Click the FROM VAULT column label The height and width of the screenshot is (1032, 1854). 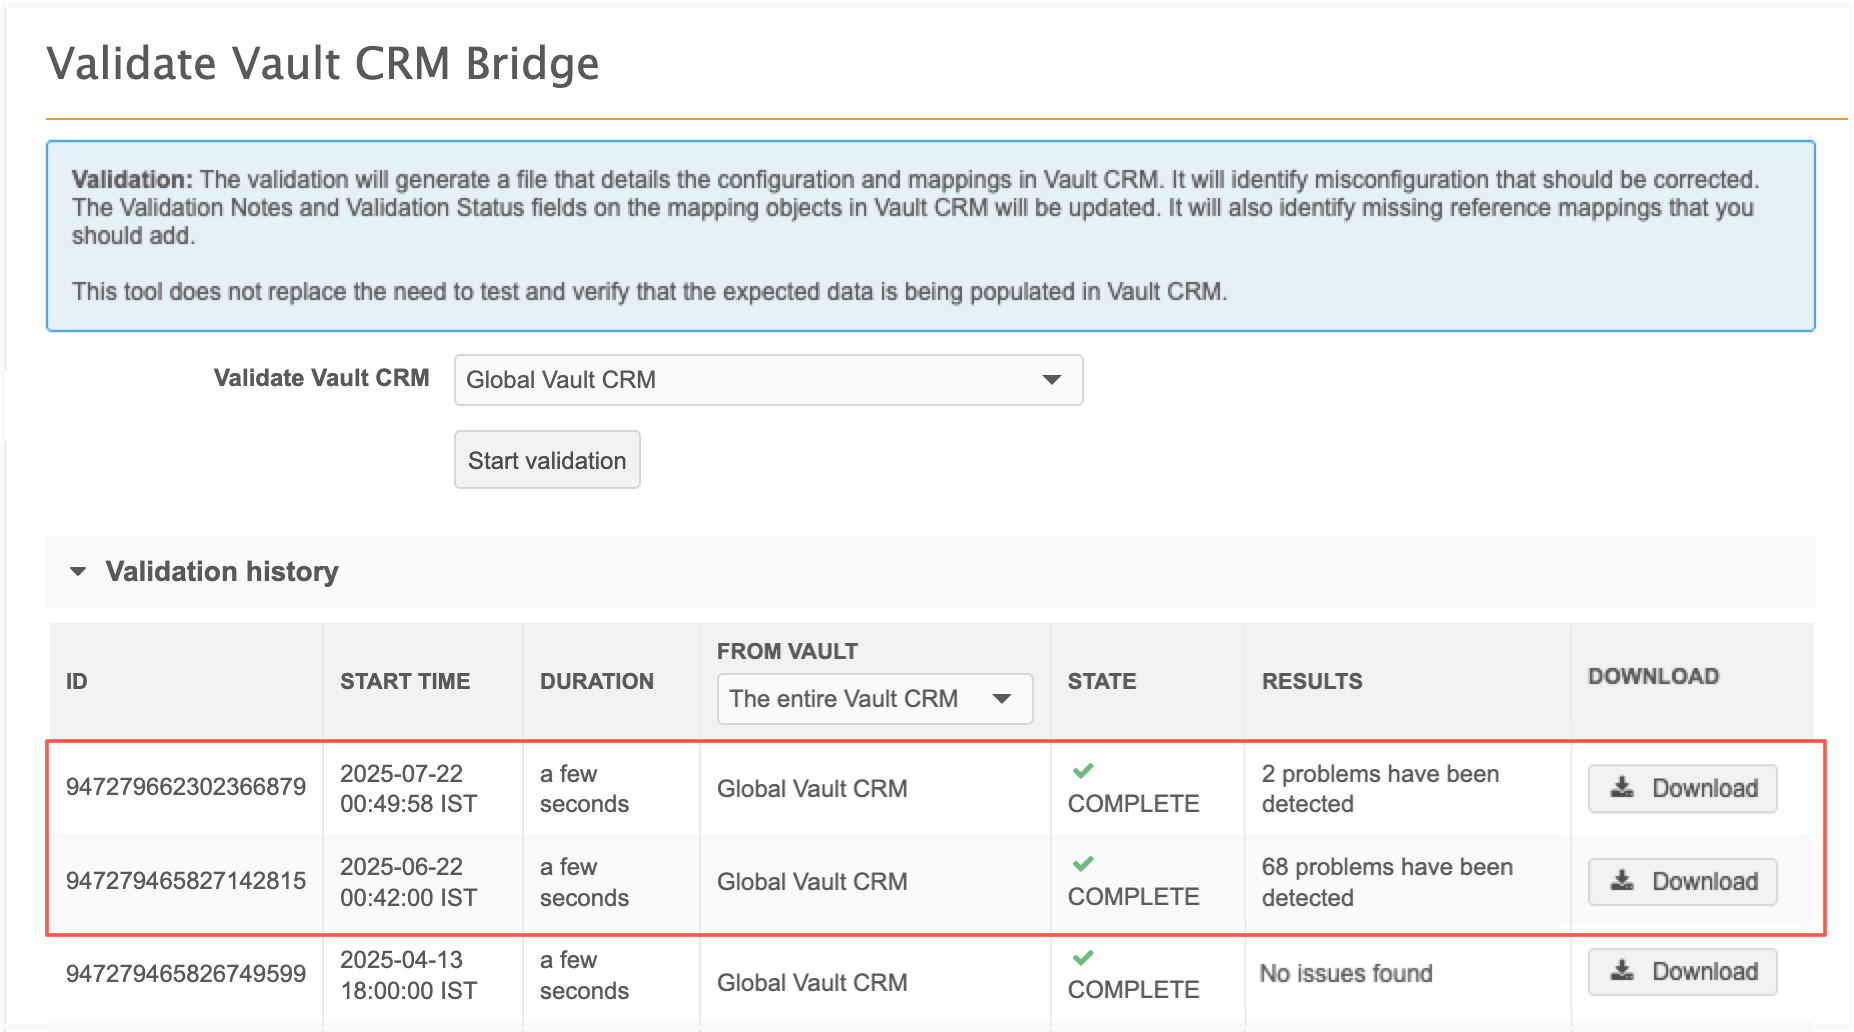787,651
